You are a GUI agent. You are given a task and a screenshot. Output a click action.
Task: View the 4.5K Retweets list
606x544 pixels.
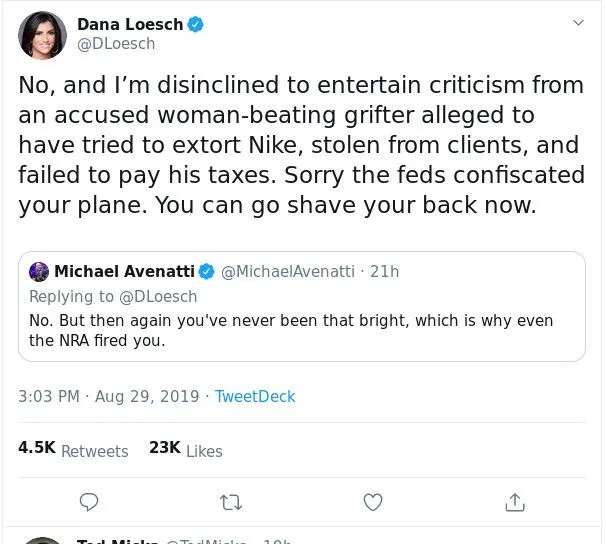click(x=73, y=449)
